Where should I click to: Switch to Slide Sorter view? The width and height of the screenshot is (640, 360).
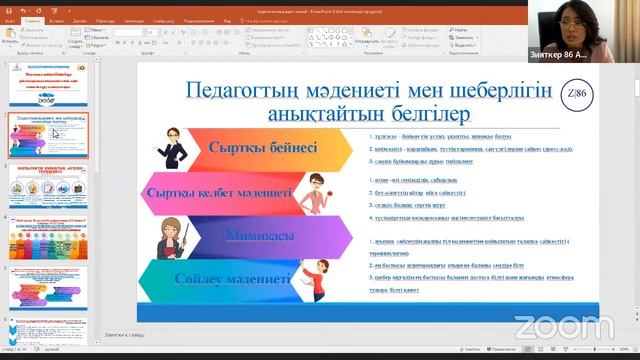point(541,349)
